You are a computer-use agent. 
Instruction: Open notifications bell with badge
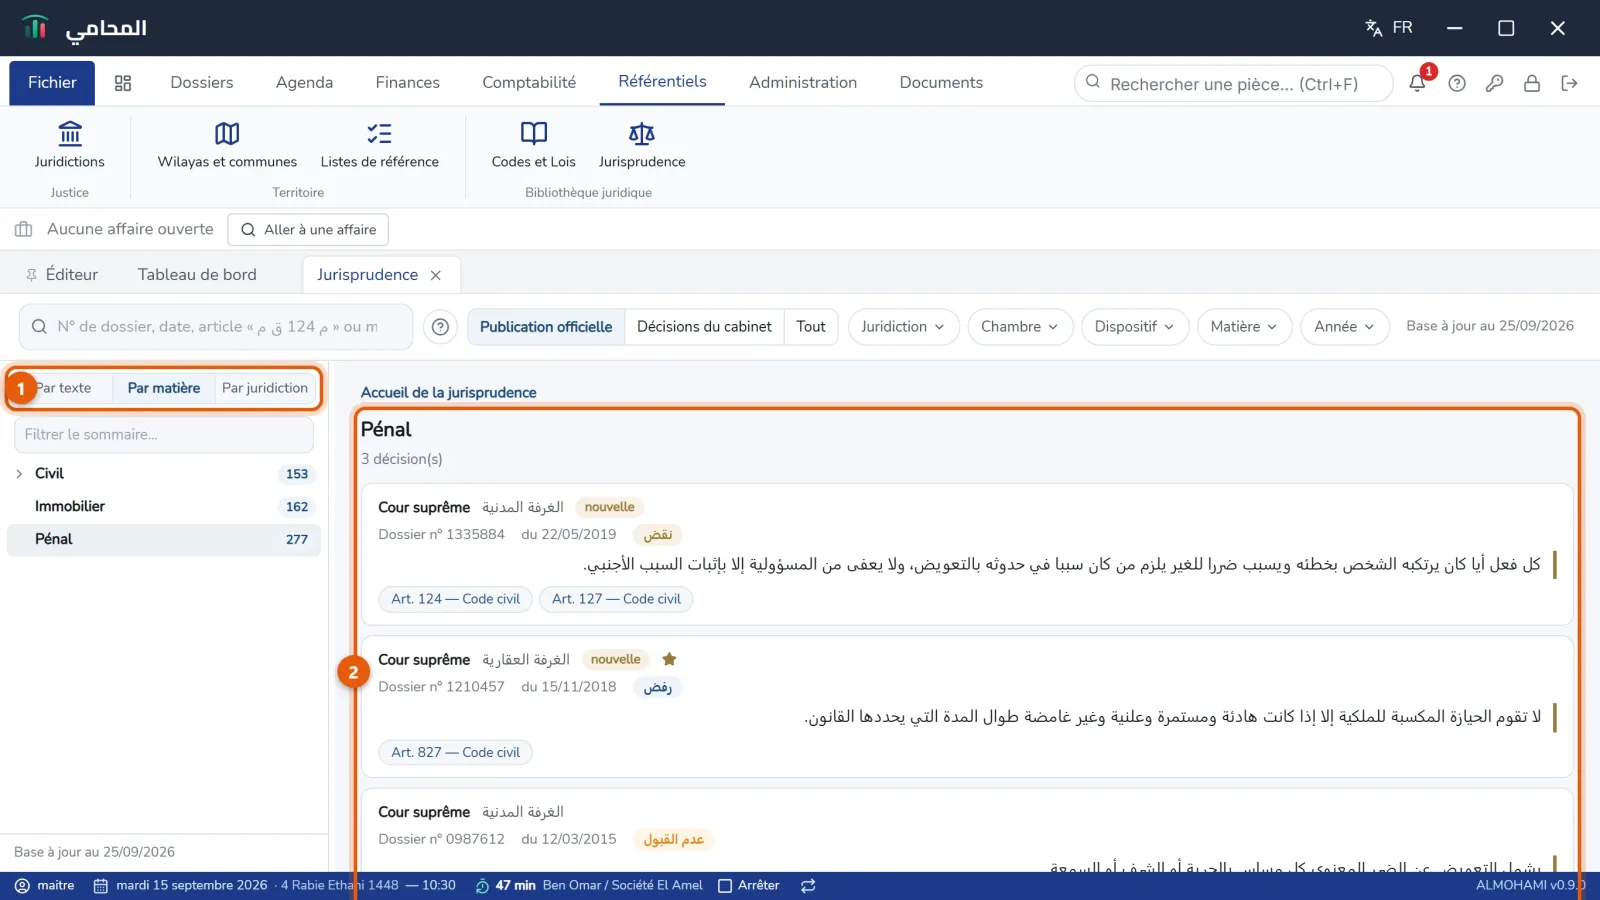(x=1418, y=83)
